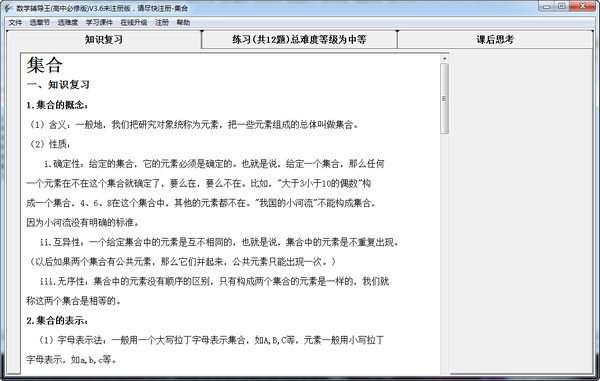The width and height of the screenshot is (600, 381).
Task: Minimize the 数学辅导王 window
Action: click(x=547, y=7)
